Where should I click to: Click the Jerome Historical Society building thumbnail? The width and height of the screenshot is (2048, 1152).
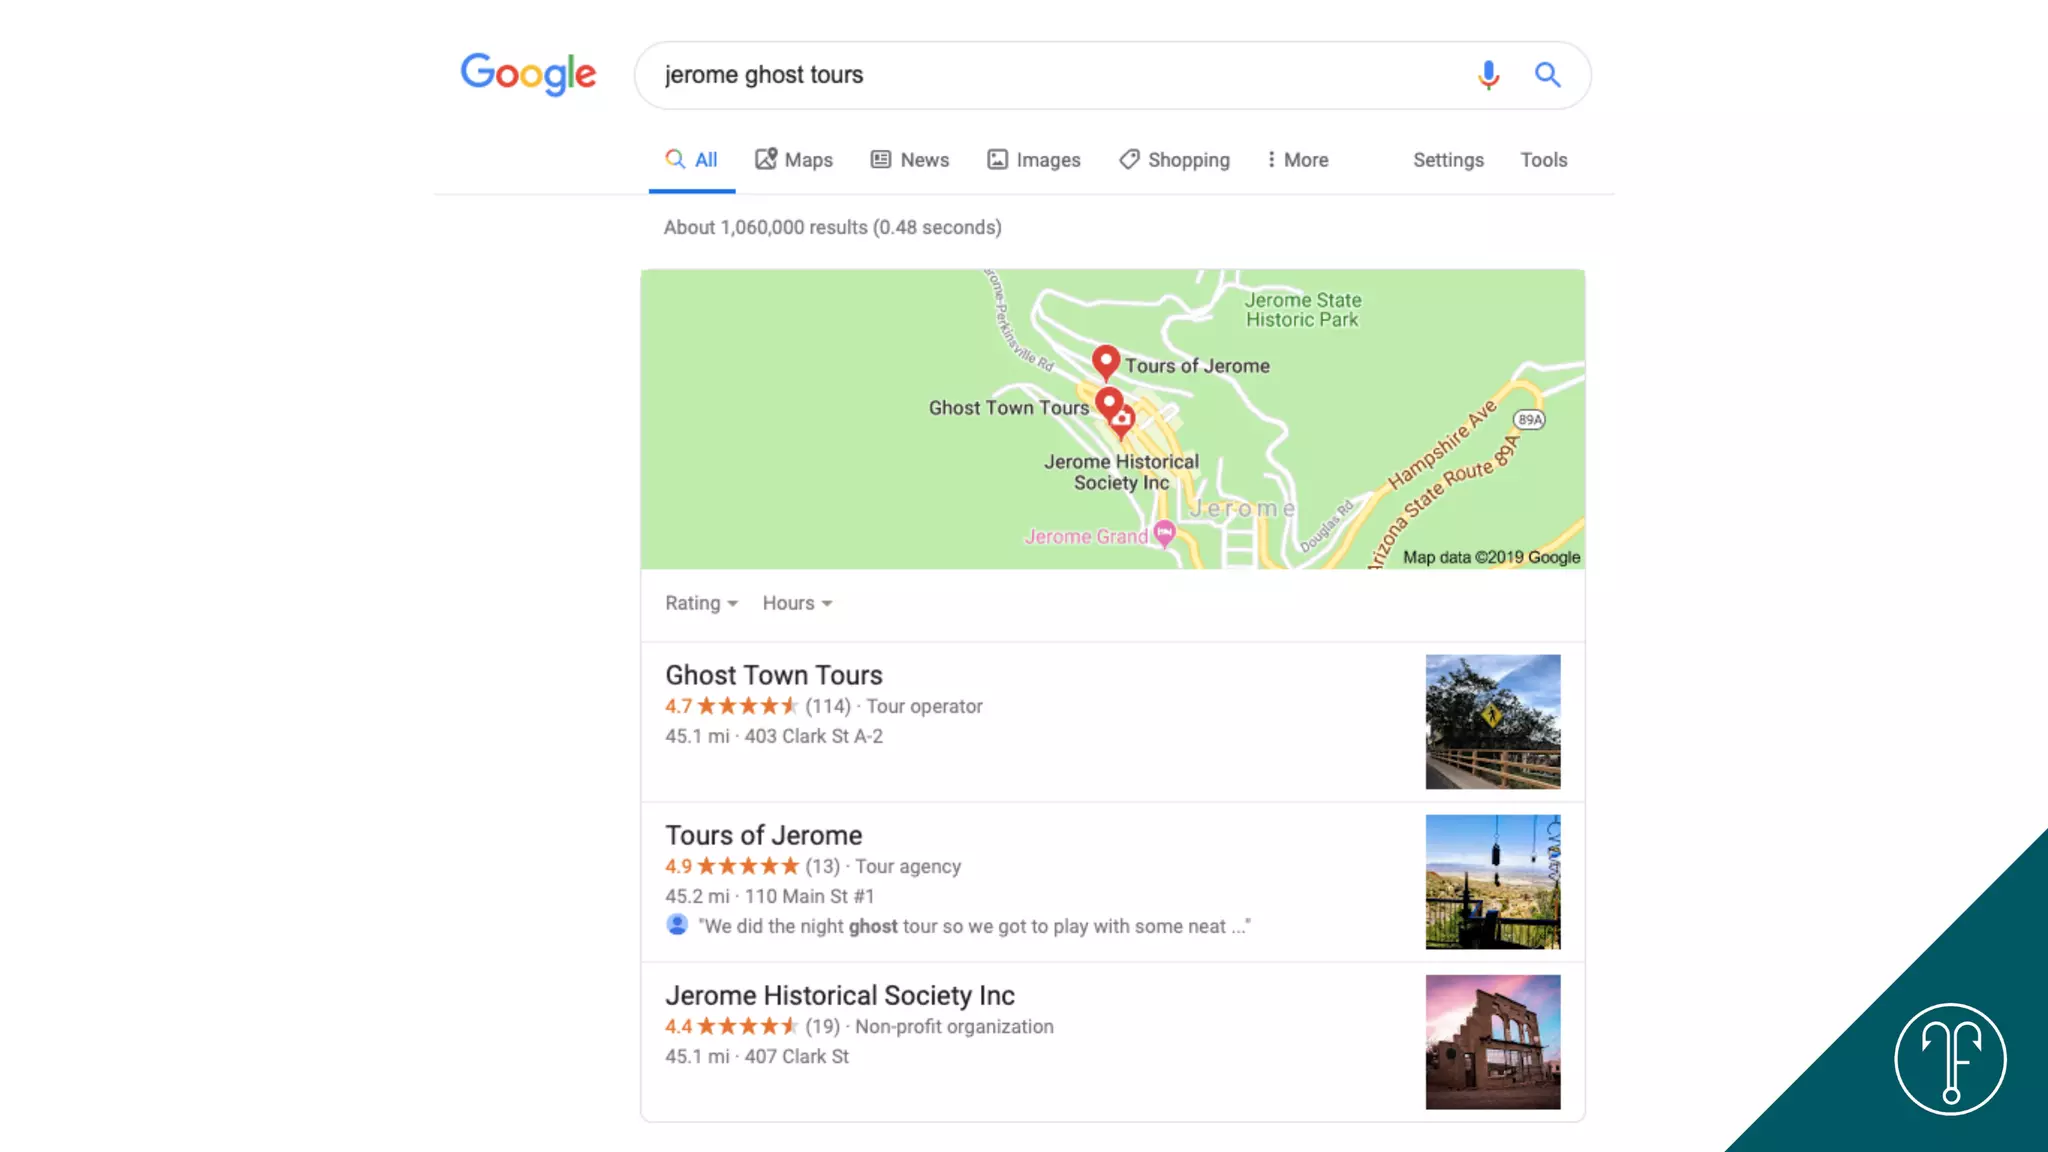point(1493,1042)
